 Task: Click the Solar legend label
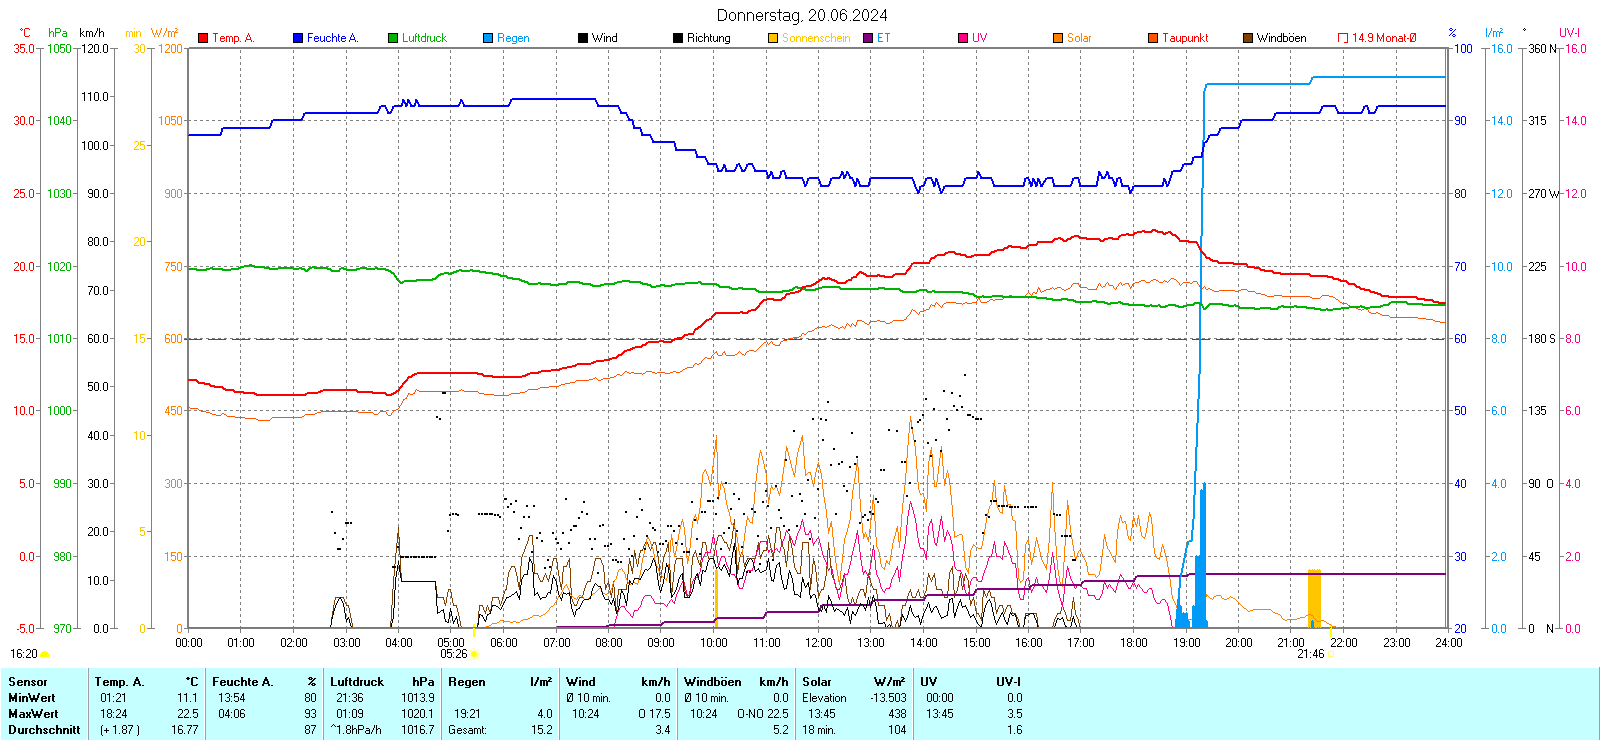(1079, 38)
